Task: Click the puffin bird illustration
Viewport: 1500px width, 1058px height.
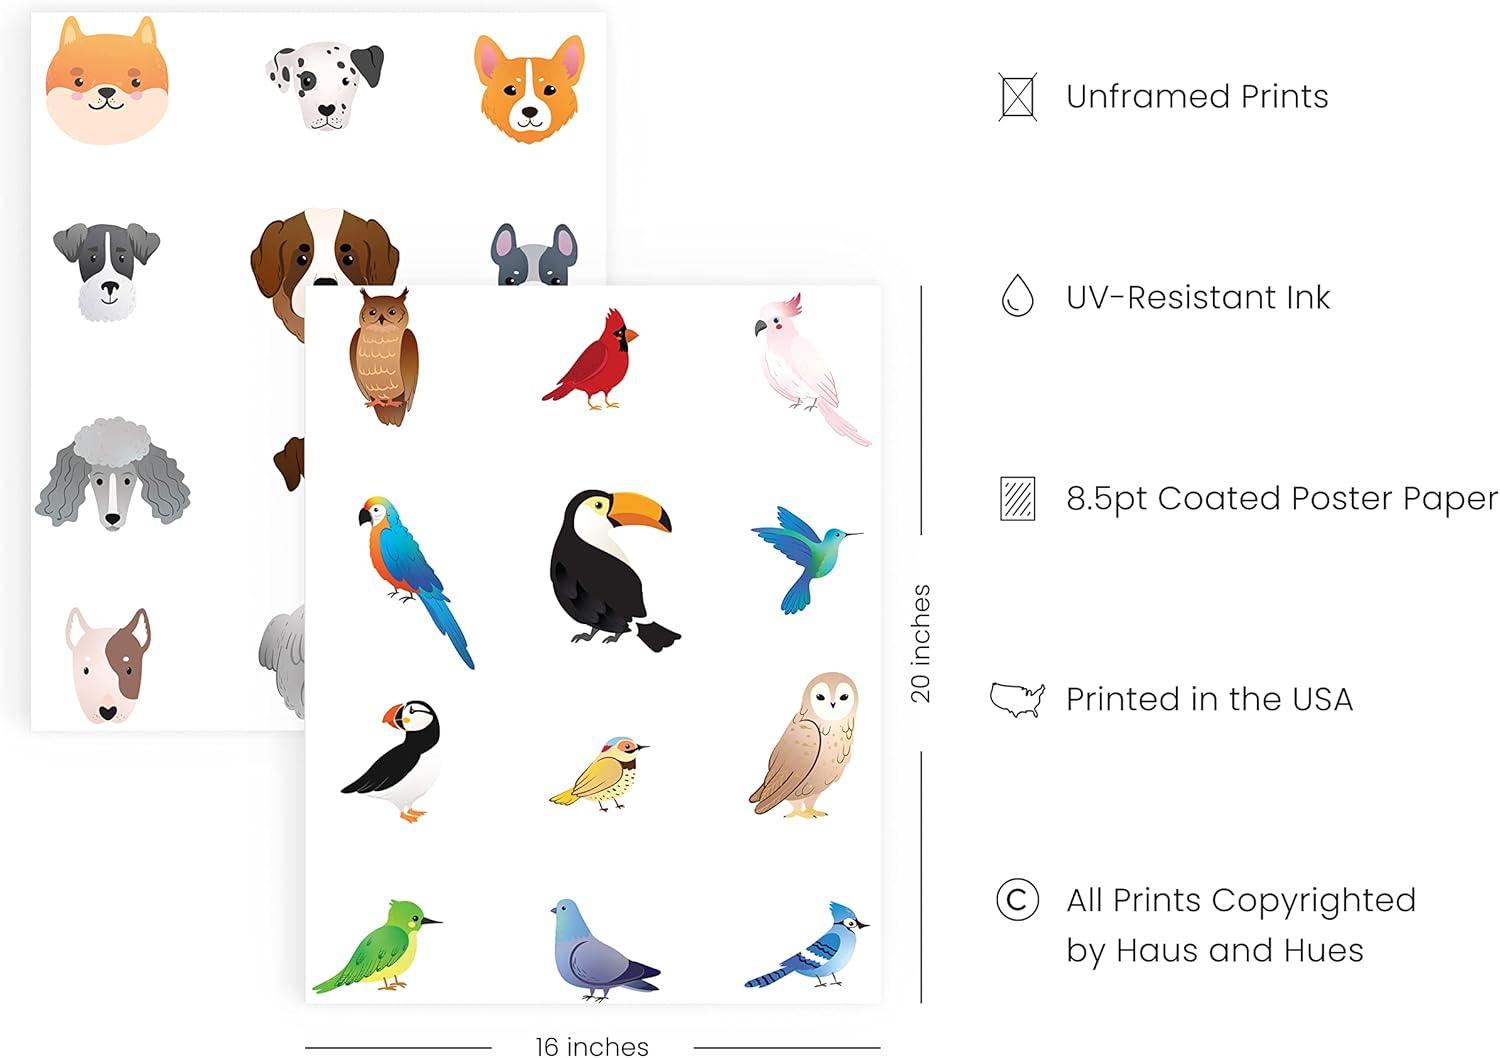Action: click(394, 760)
